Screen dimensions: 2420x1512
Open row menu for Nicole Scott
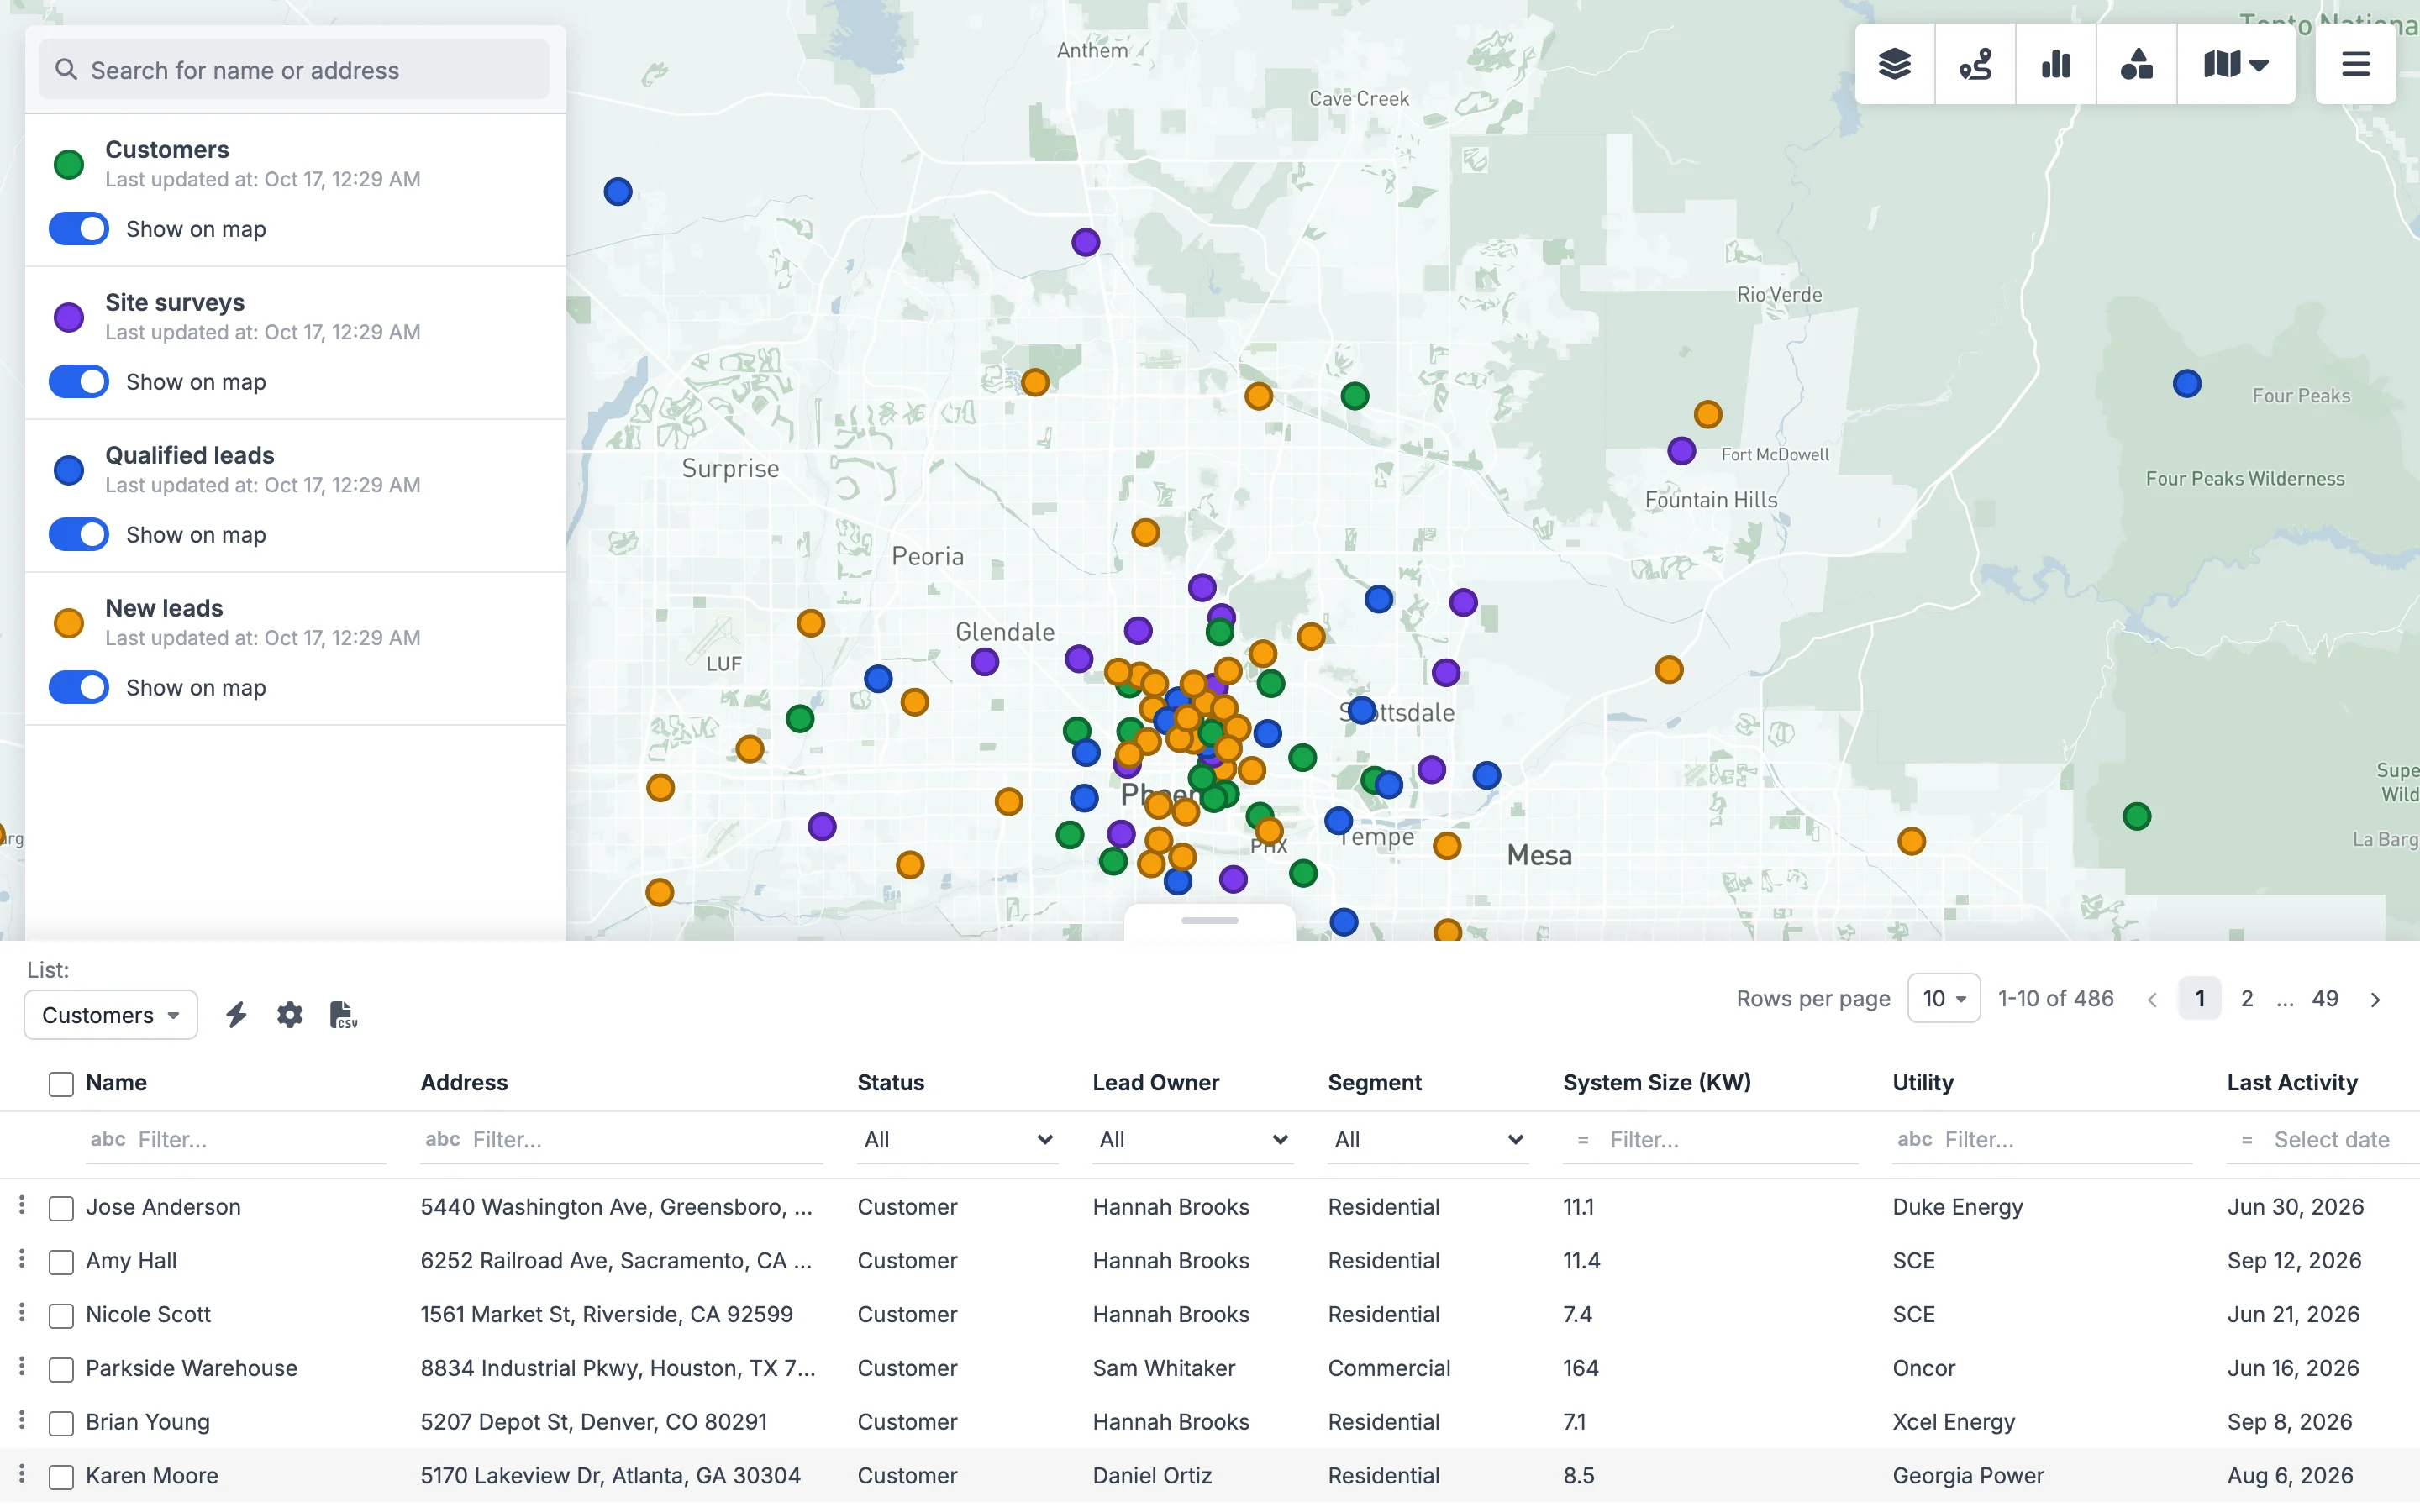pos(22,1313)
